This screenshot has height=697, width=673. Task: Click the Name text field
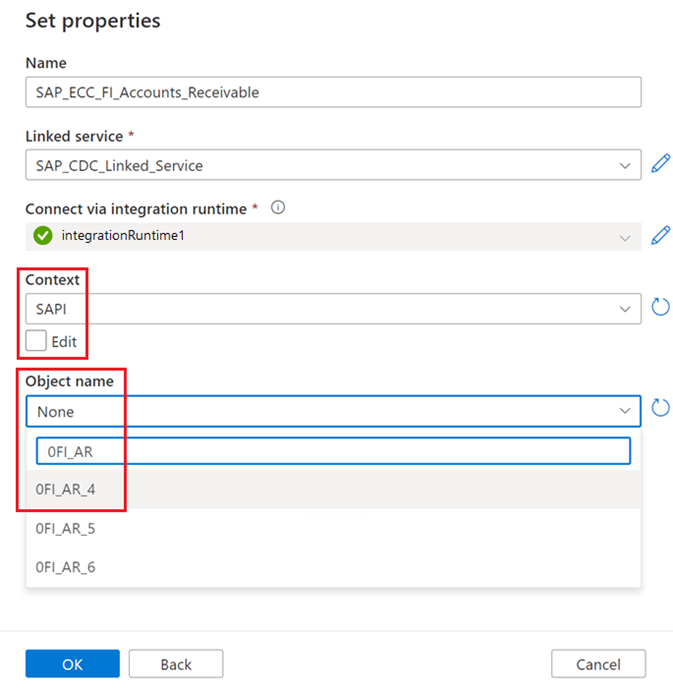333,92
